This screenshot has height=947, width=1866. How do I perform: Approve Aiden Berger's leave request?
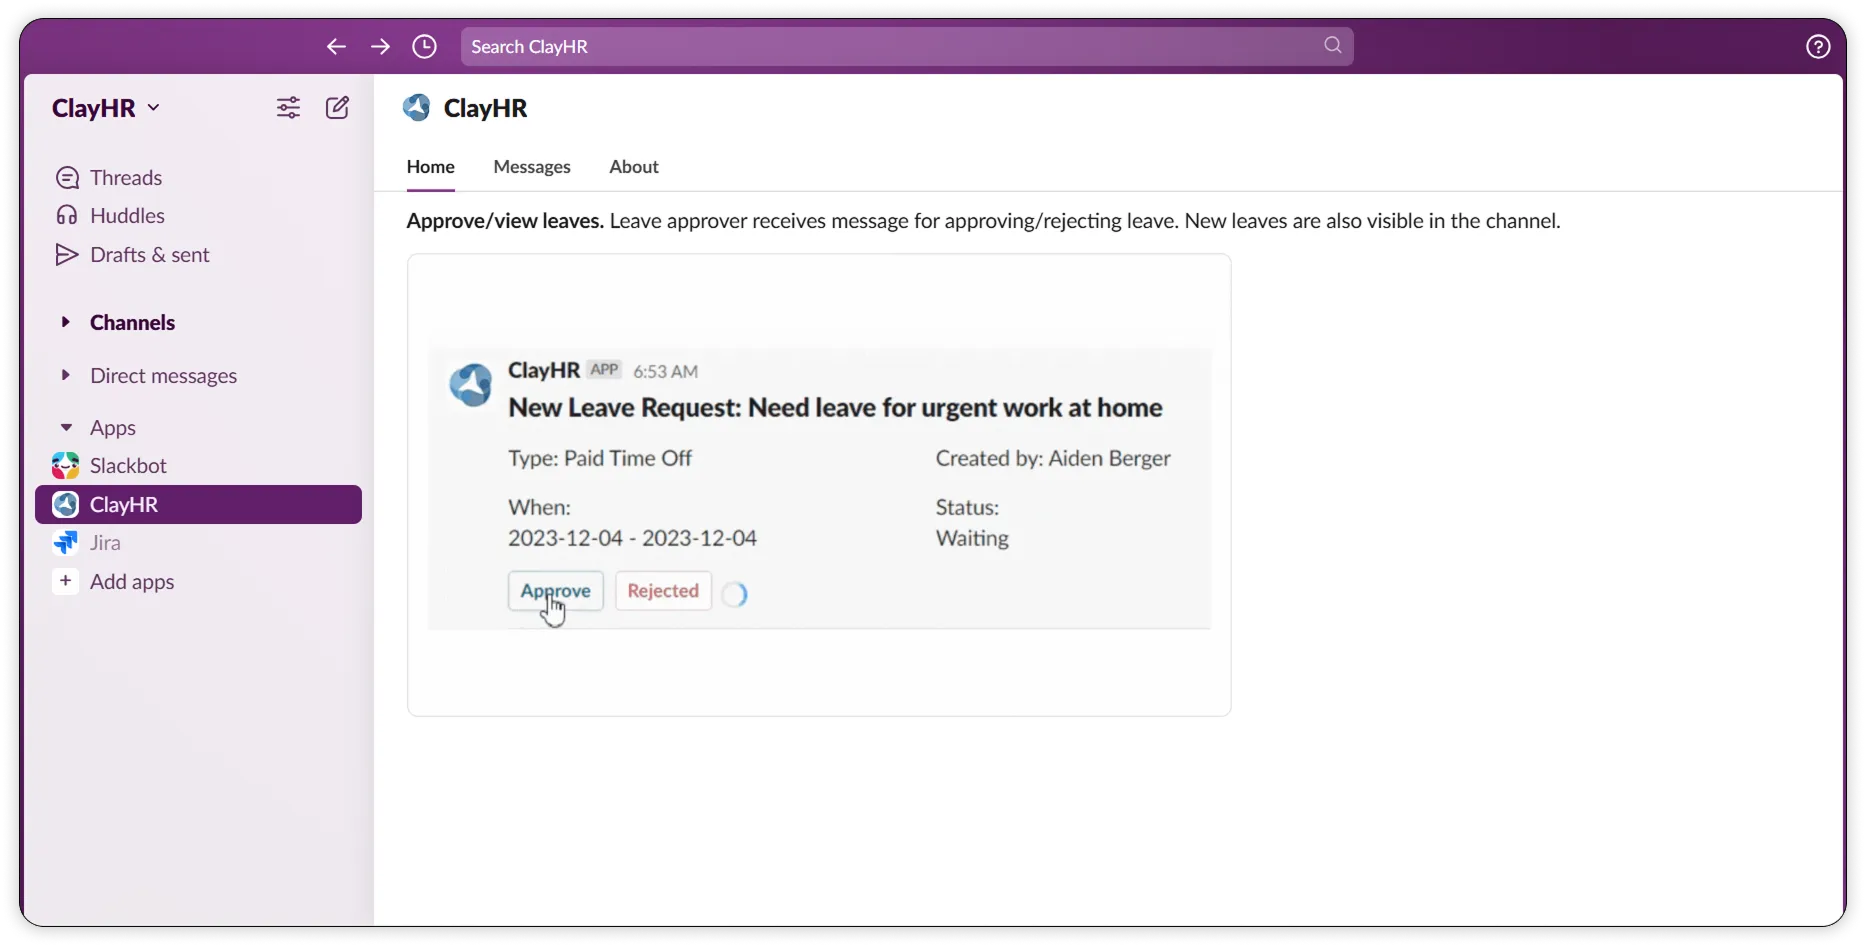tap(556, 590)
